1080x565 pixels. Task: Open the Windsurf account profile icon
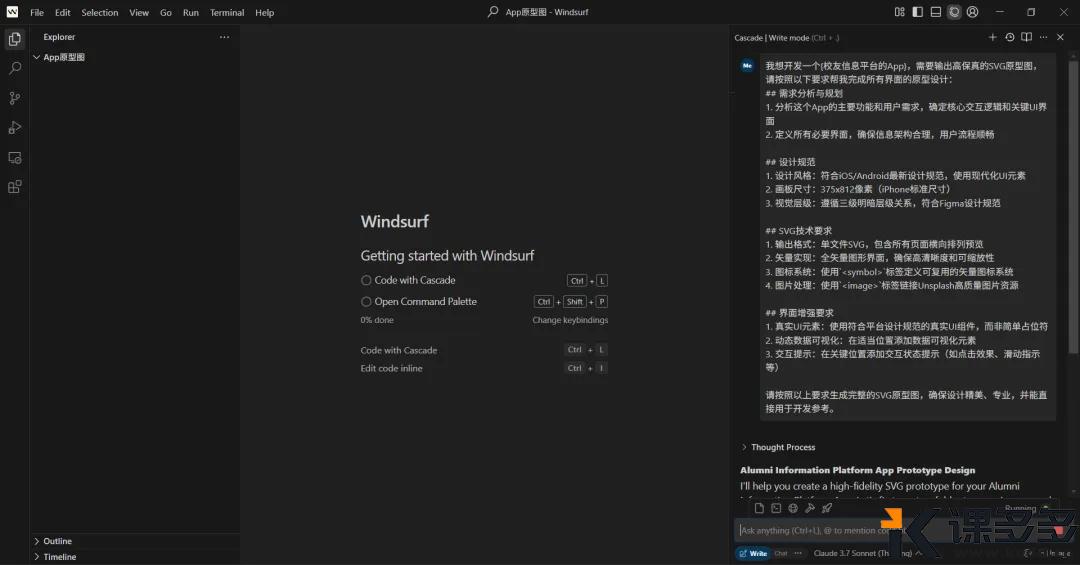[973, 12]
